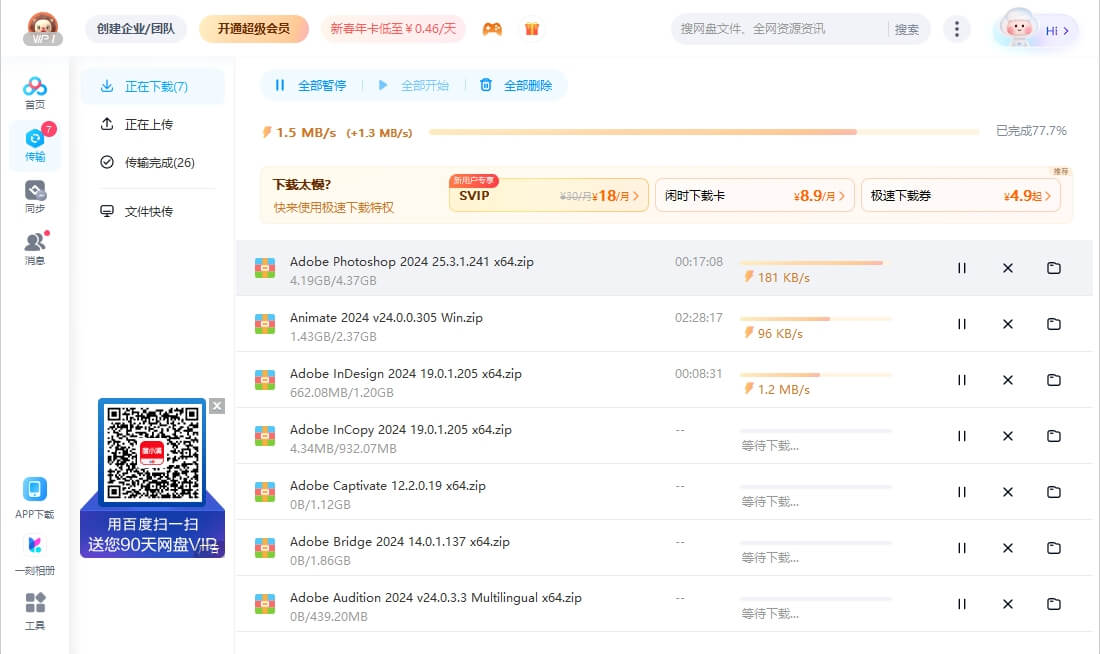This screenshot has height=654, width=1100.
Task: Click the 搜索 search button
Action: (906, 29)
